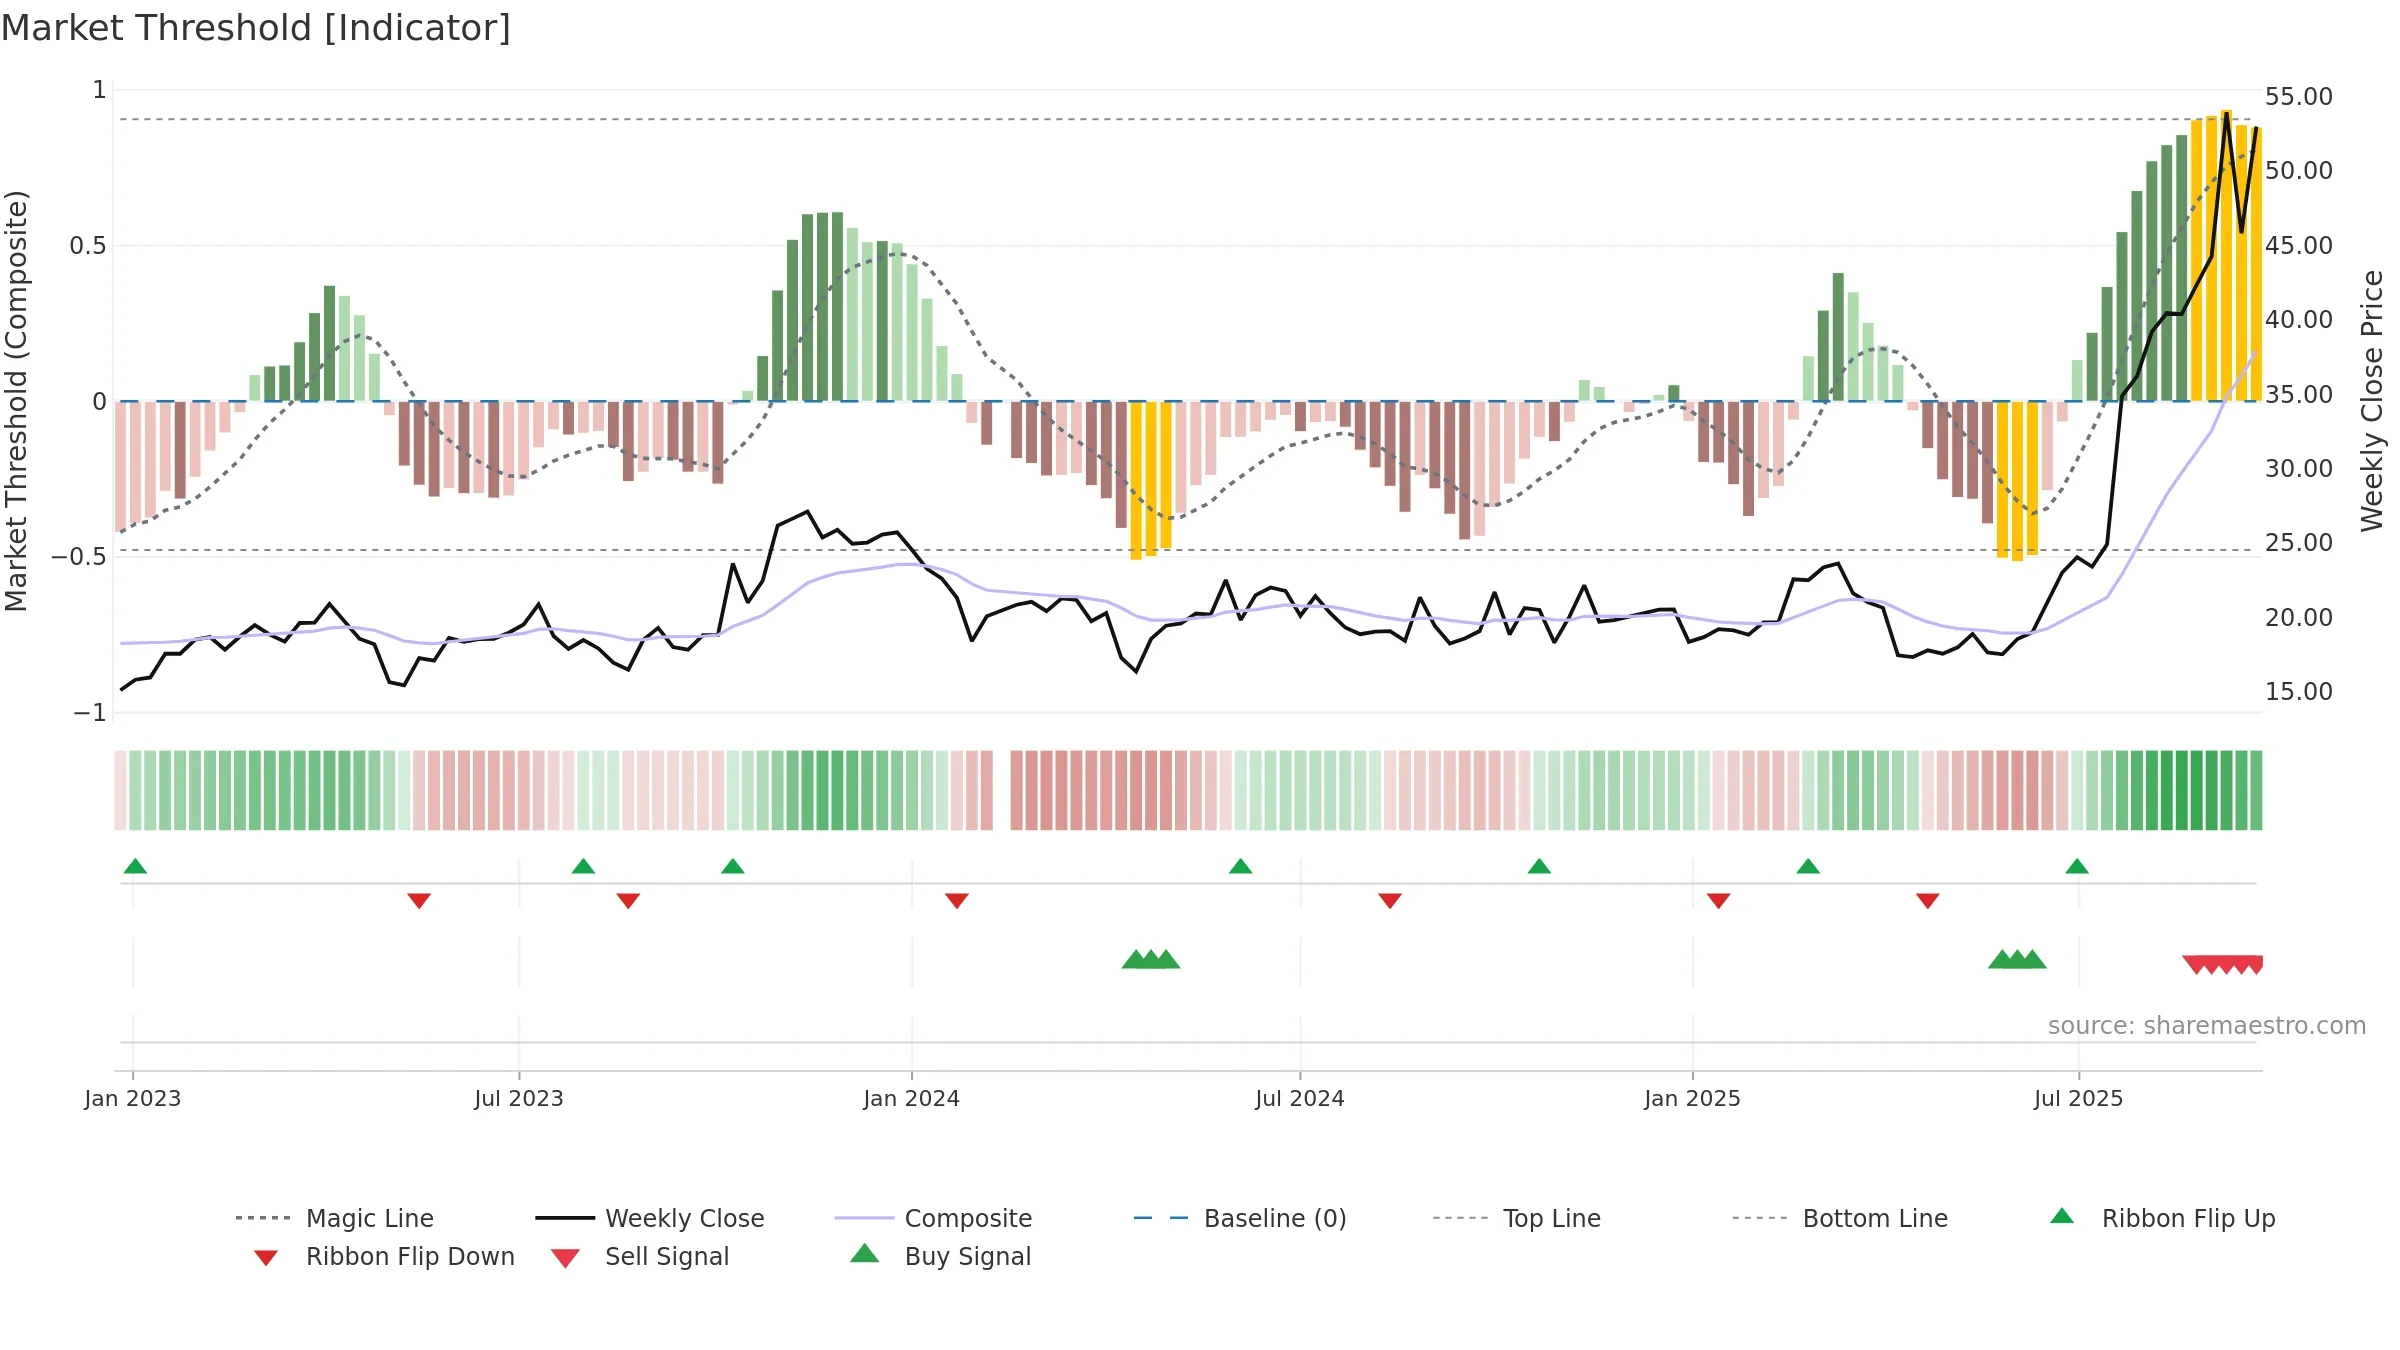Click the Jan 2024 x-axis label

click(x=912, y=1099)
